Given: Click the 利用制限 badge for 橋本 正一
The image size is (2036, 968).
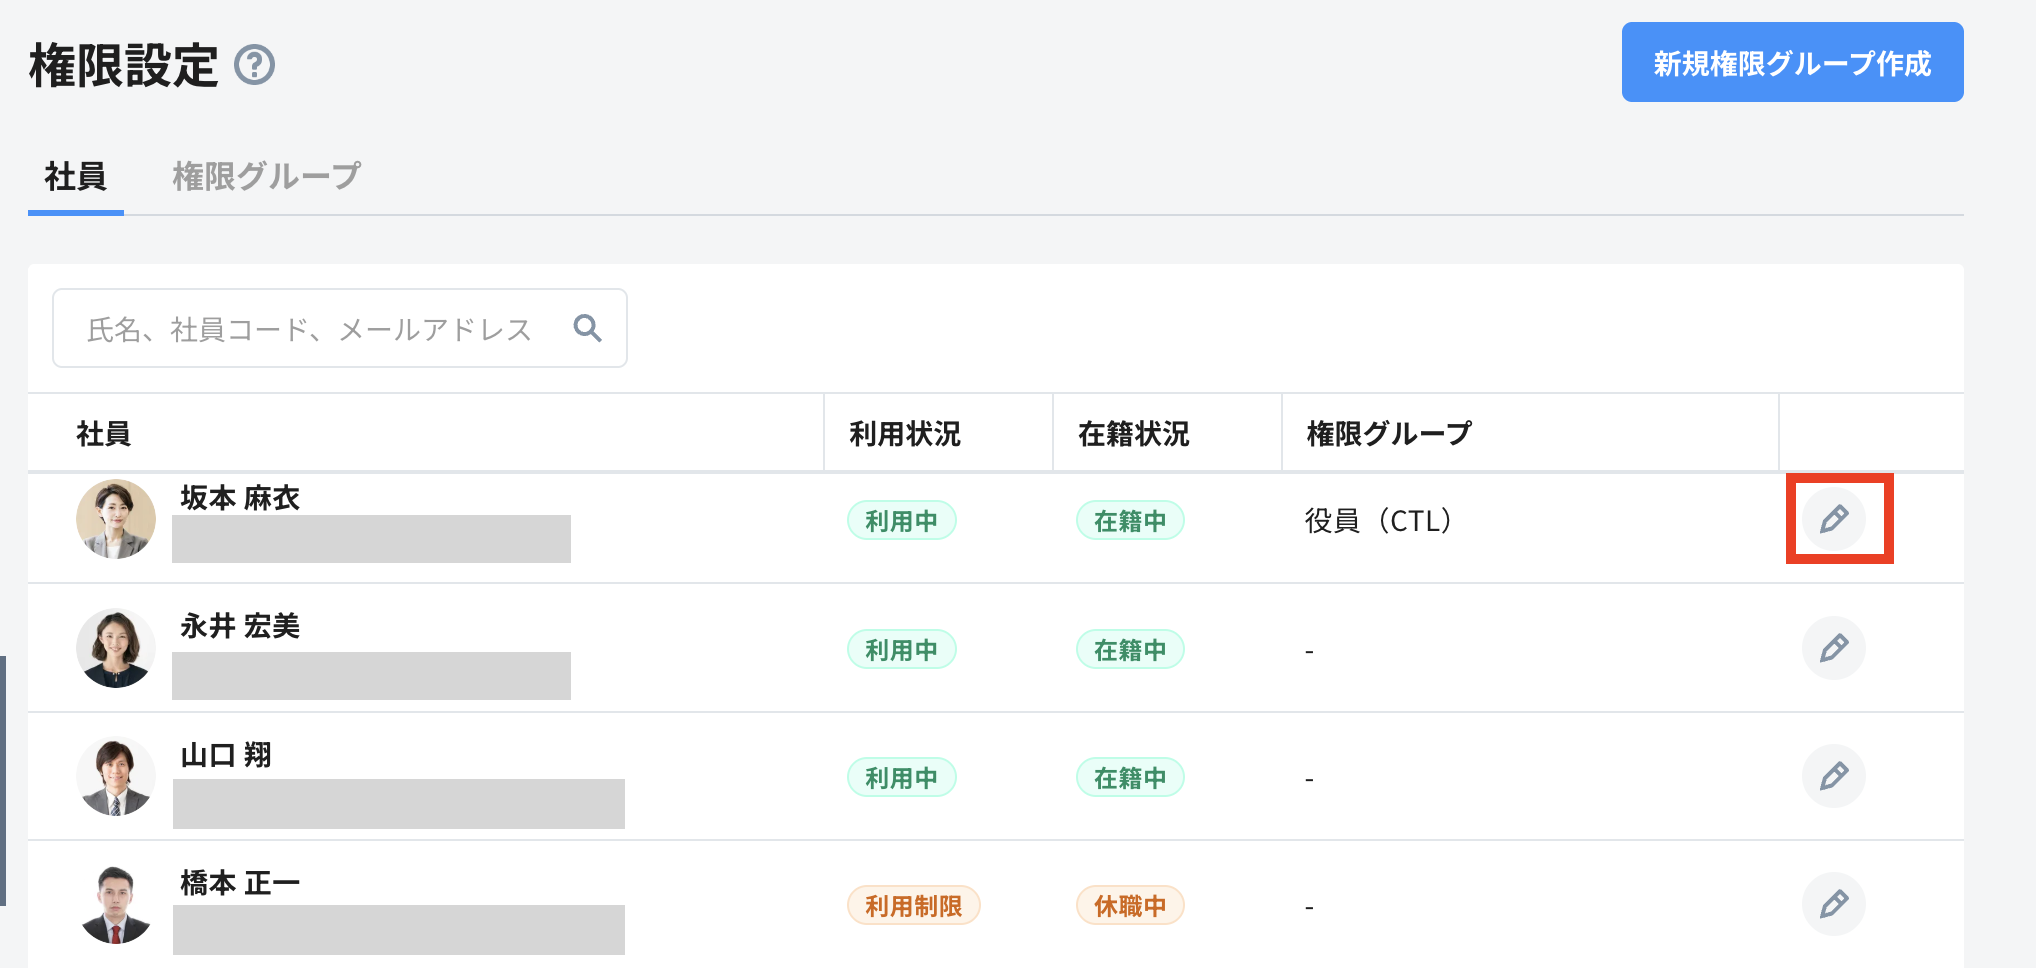Looking at the screenshot, I should (x=914, y=905).
